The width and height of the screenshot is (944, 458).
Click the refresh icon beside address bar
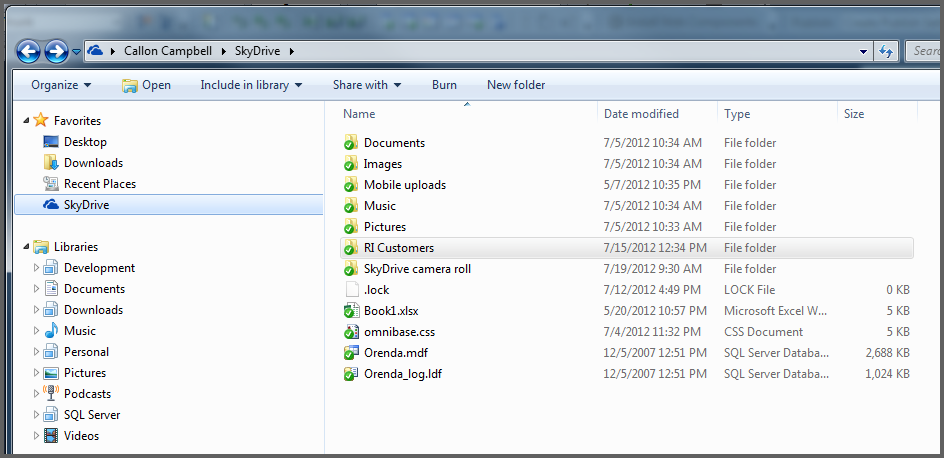click(x=886, y=51)
